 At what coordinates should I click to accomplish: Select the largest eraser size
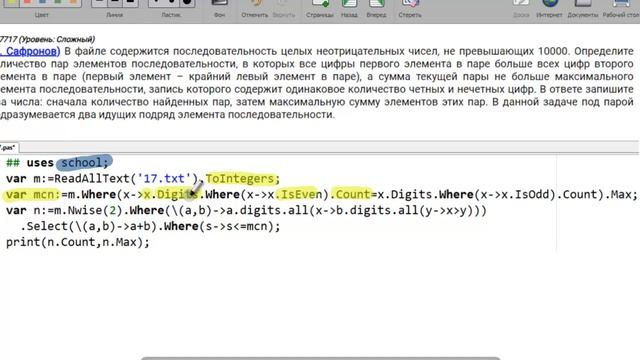coord(187,2)
